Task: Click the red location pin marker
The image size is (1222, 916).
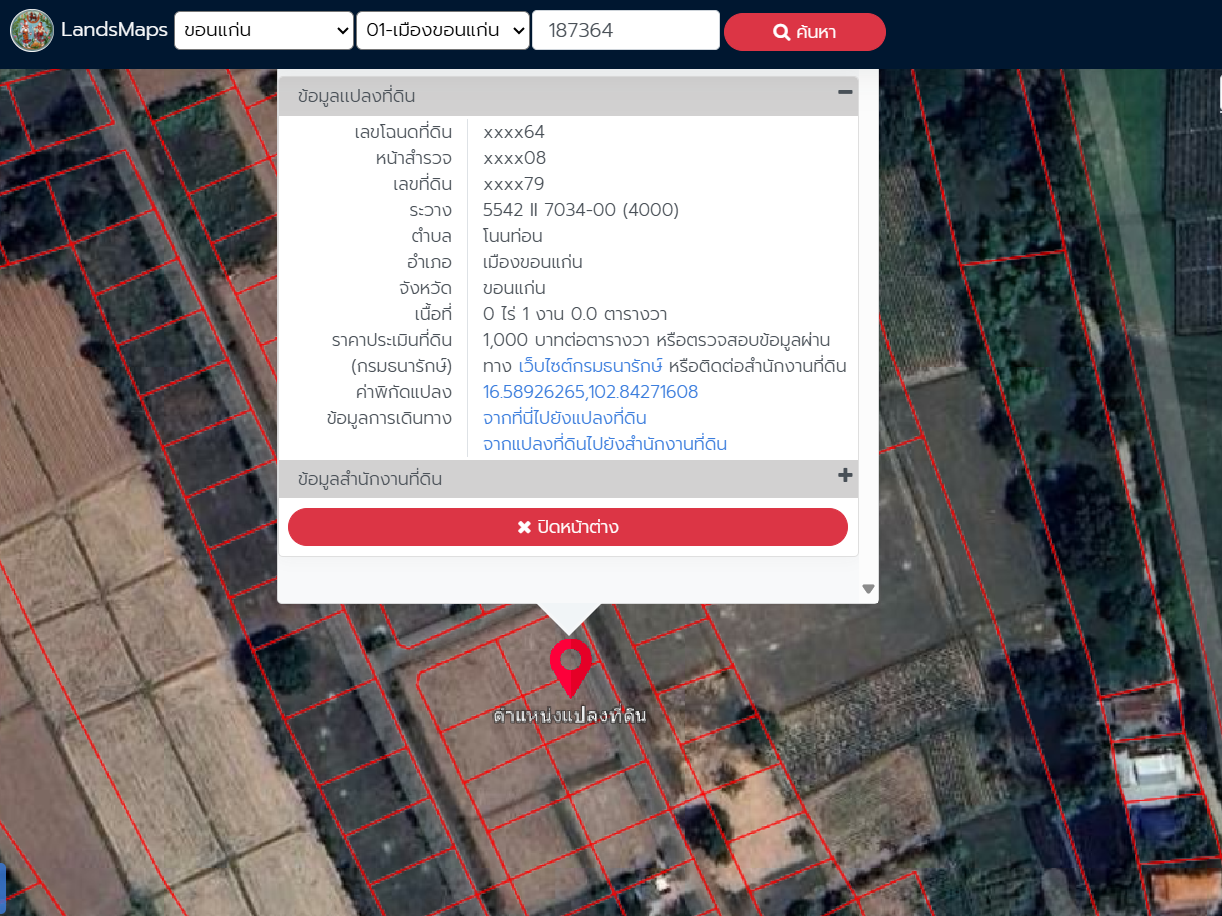Action: click(x=570, y=664)
